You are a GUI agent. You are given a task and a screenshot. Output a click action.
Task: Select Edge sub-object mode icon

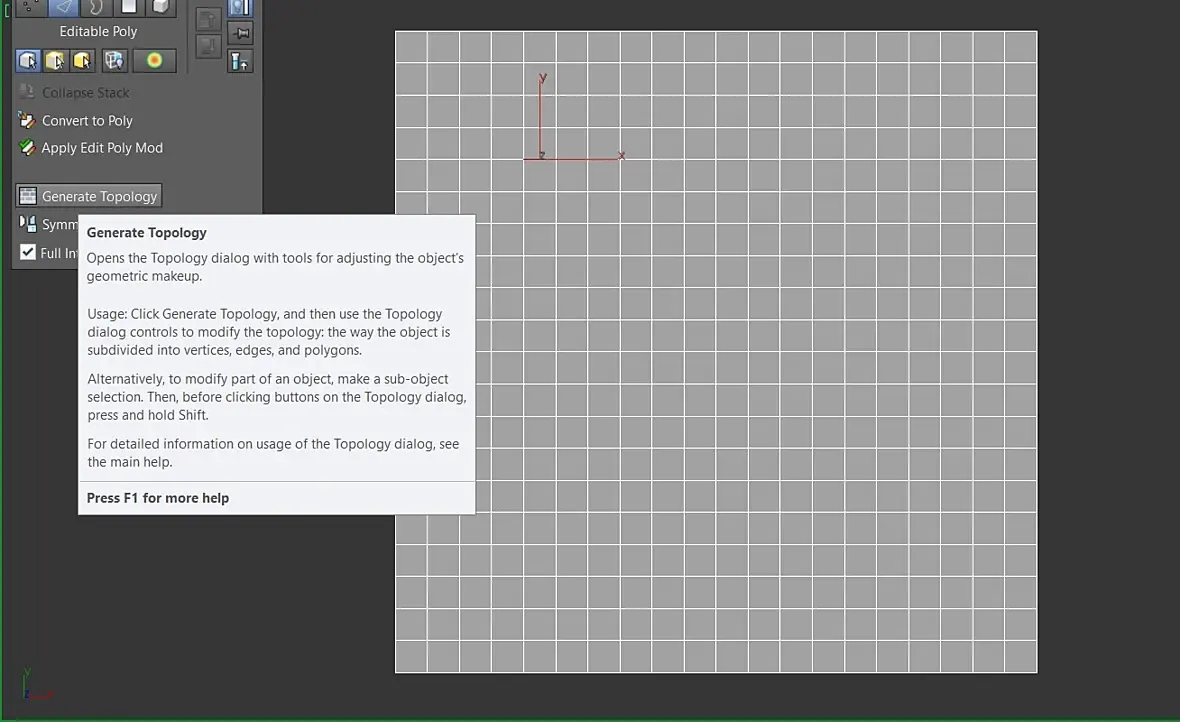63,7
